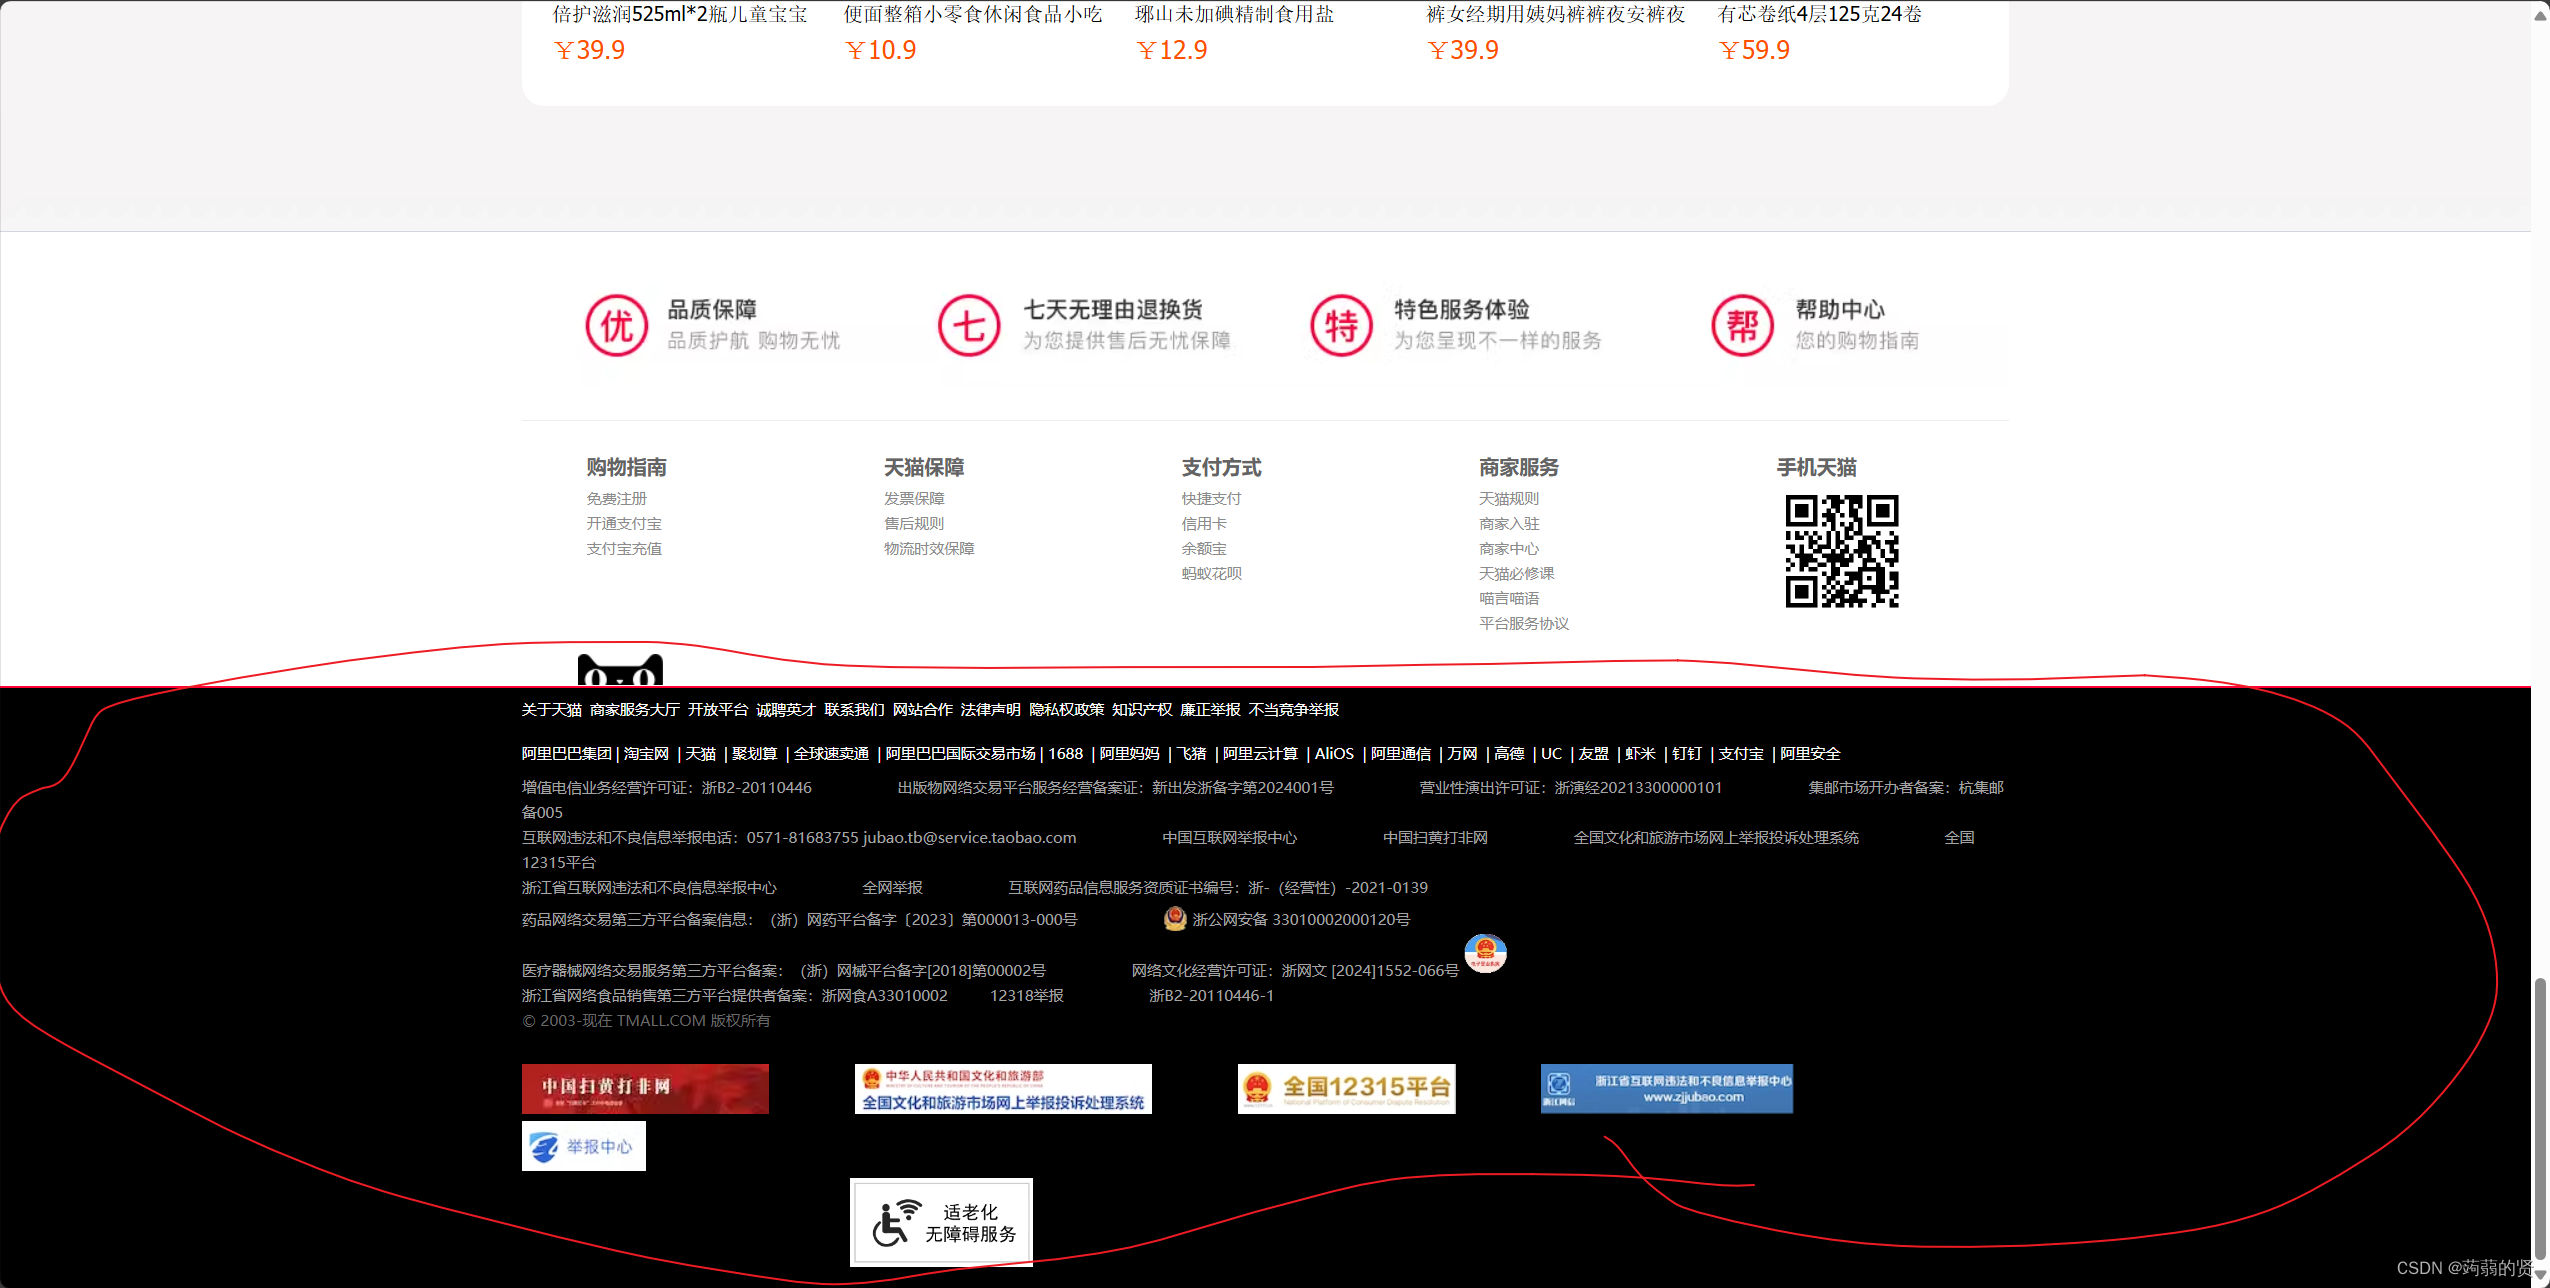Click the scroll up arrow of scrollbar
This screenshot has height=1288, width=2550.
tap(2540, 16)
